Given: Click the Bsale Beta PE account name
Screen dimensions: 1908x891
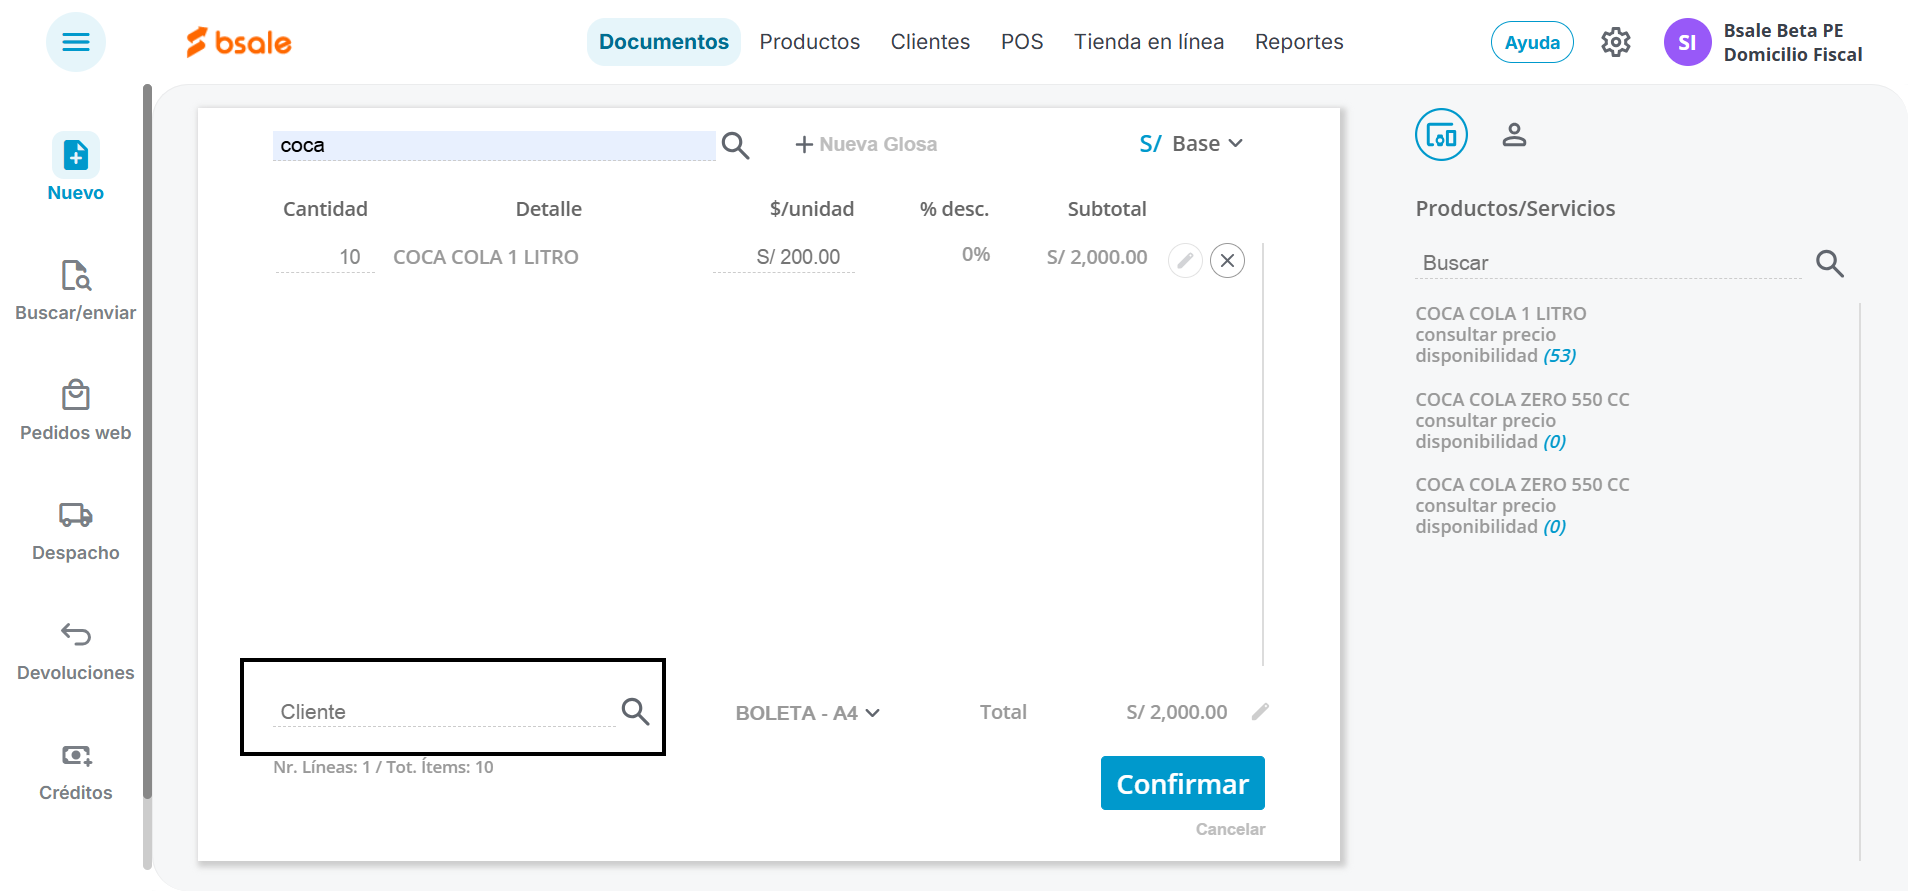Looking at the screenshot, I should (1783, 30).
